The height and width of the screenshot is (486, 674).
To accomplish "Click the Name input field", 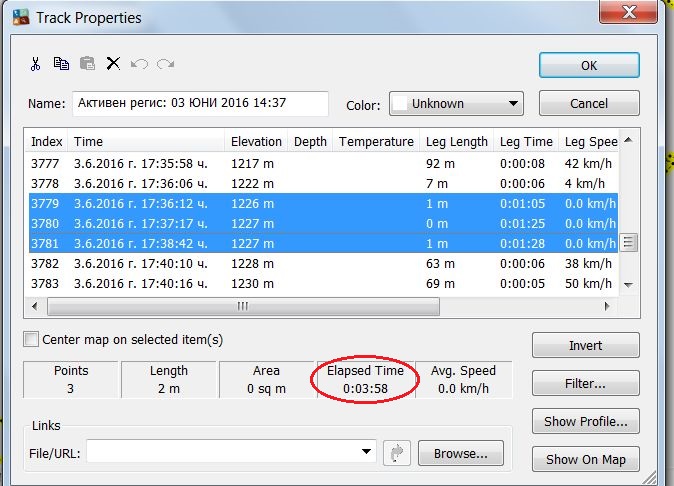I will point(200,103).
